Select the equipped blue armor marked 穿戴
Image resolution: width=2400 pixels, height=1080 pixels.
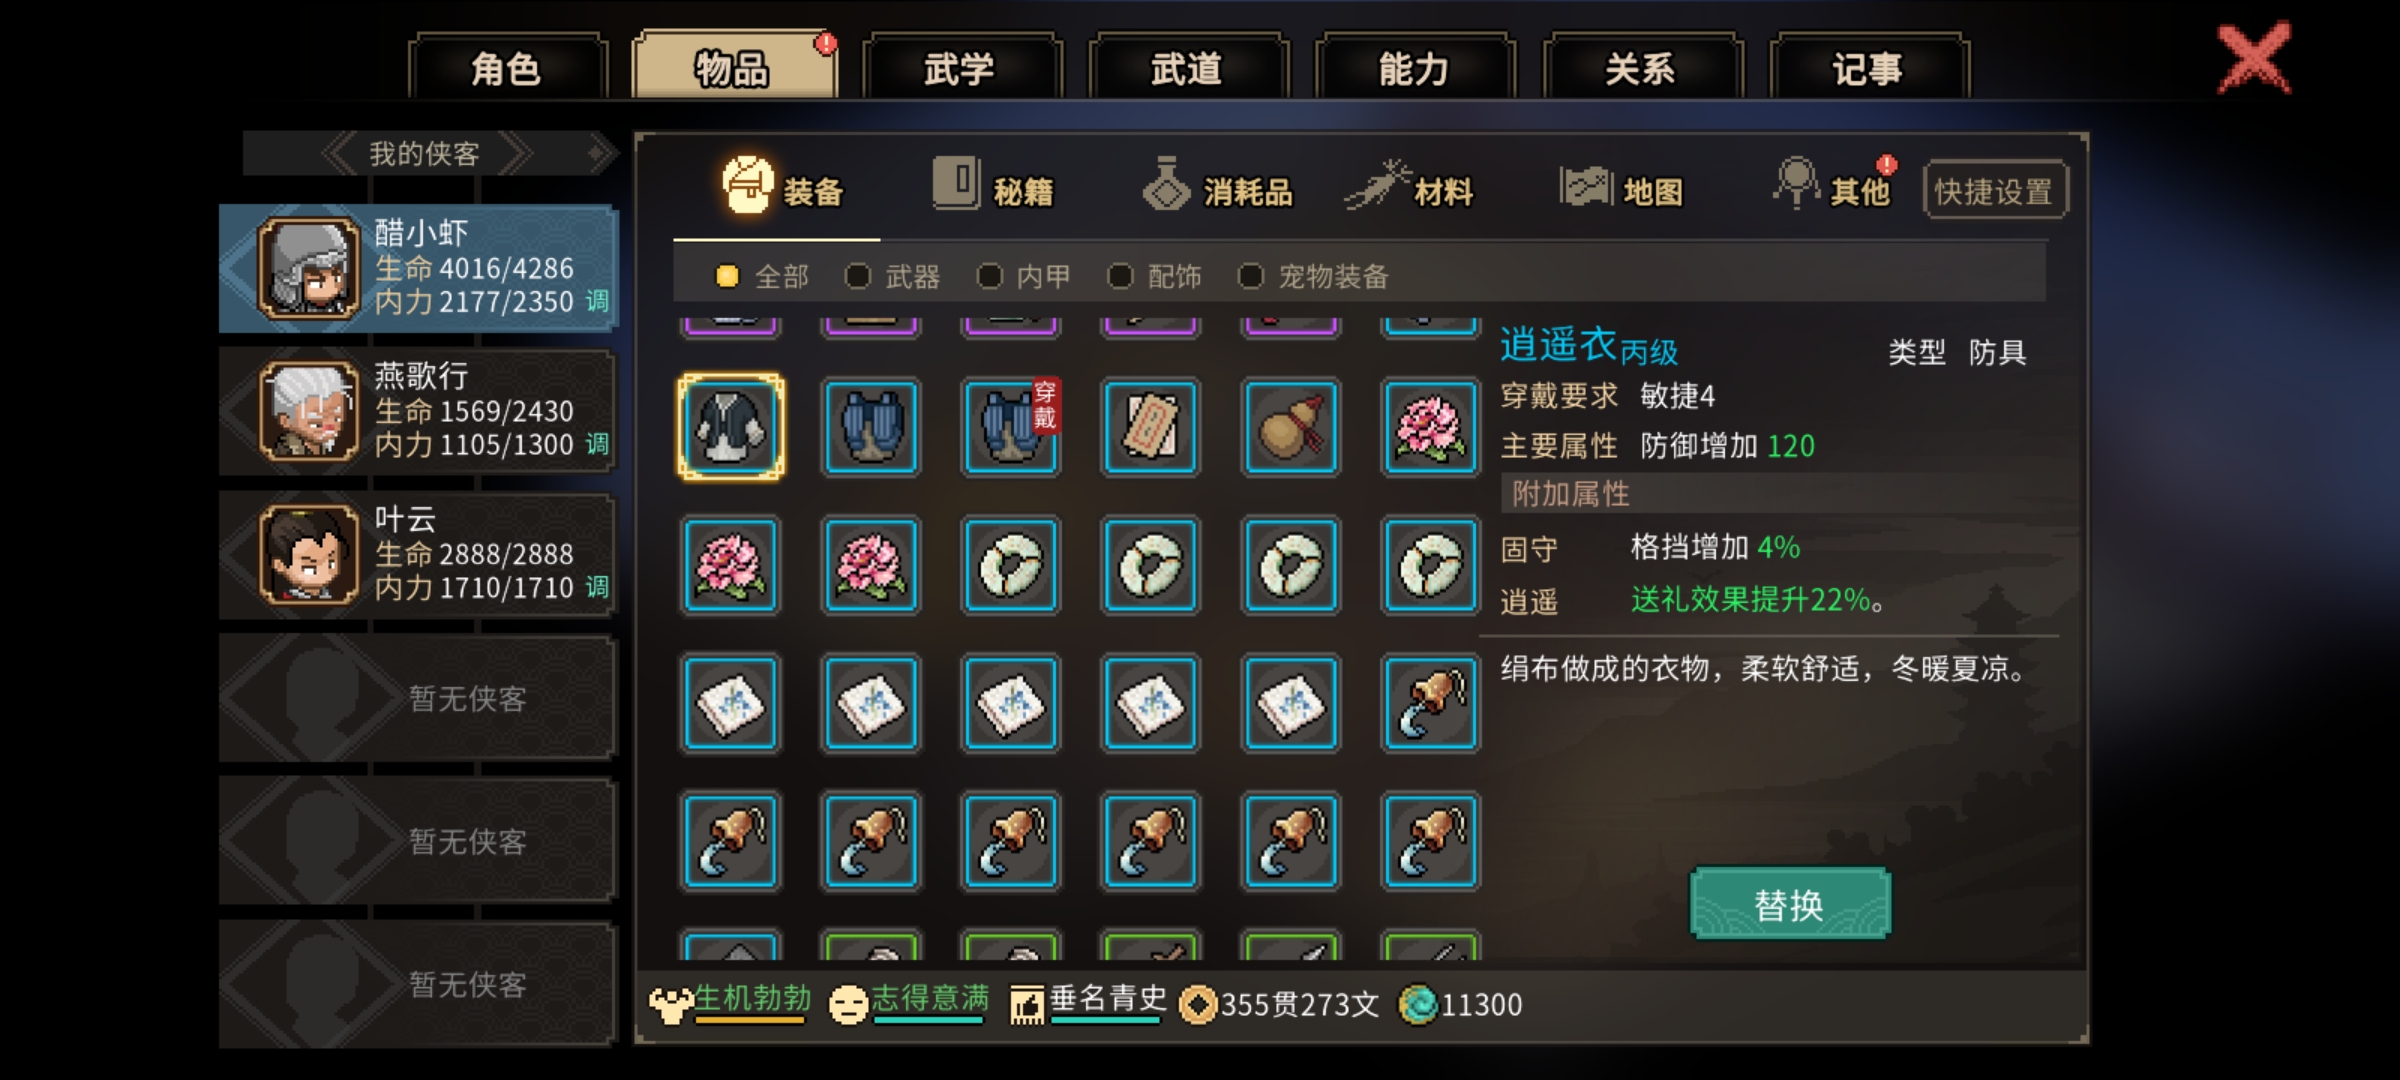[x=1011, y=427]
